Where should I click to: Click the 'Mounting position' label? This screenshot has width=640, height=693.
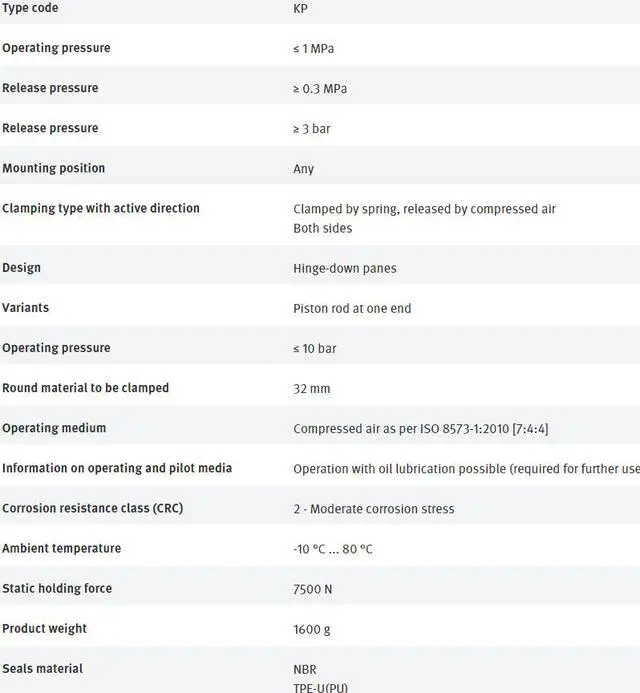(53, 168)
